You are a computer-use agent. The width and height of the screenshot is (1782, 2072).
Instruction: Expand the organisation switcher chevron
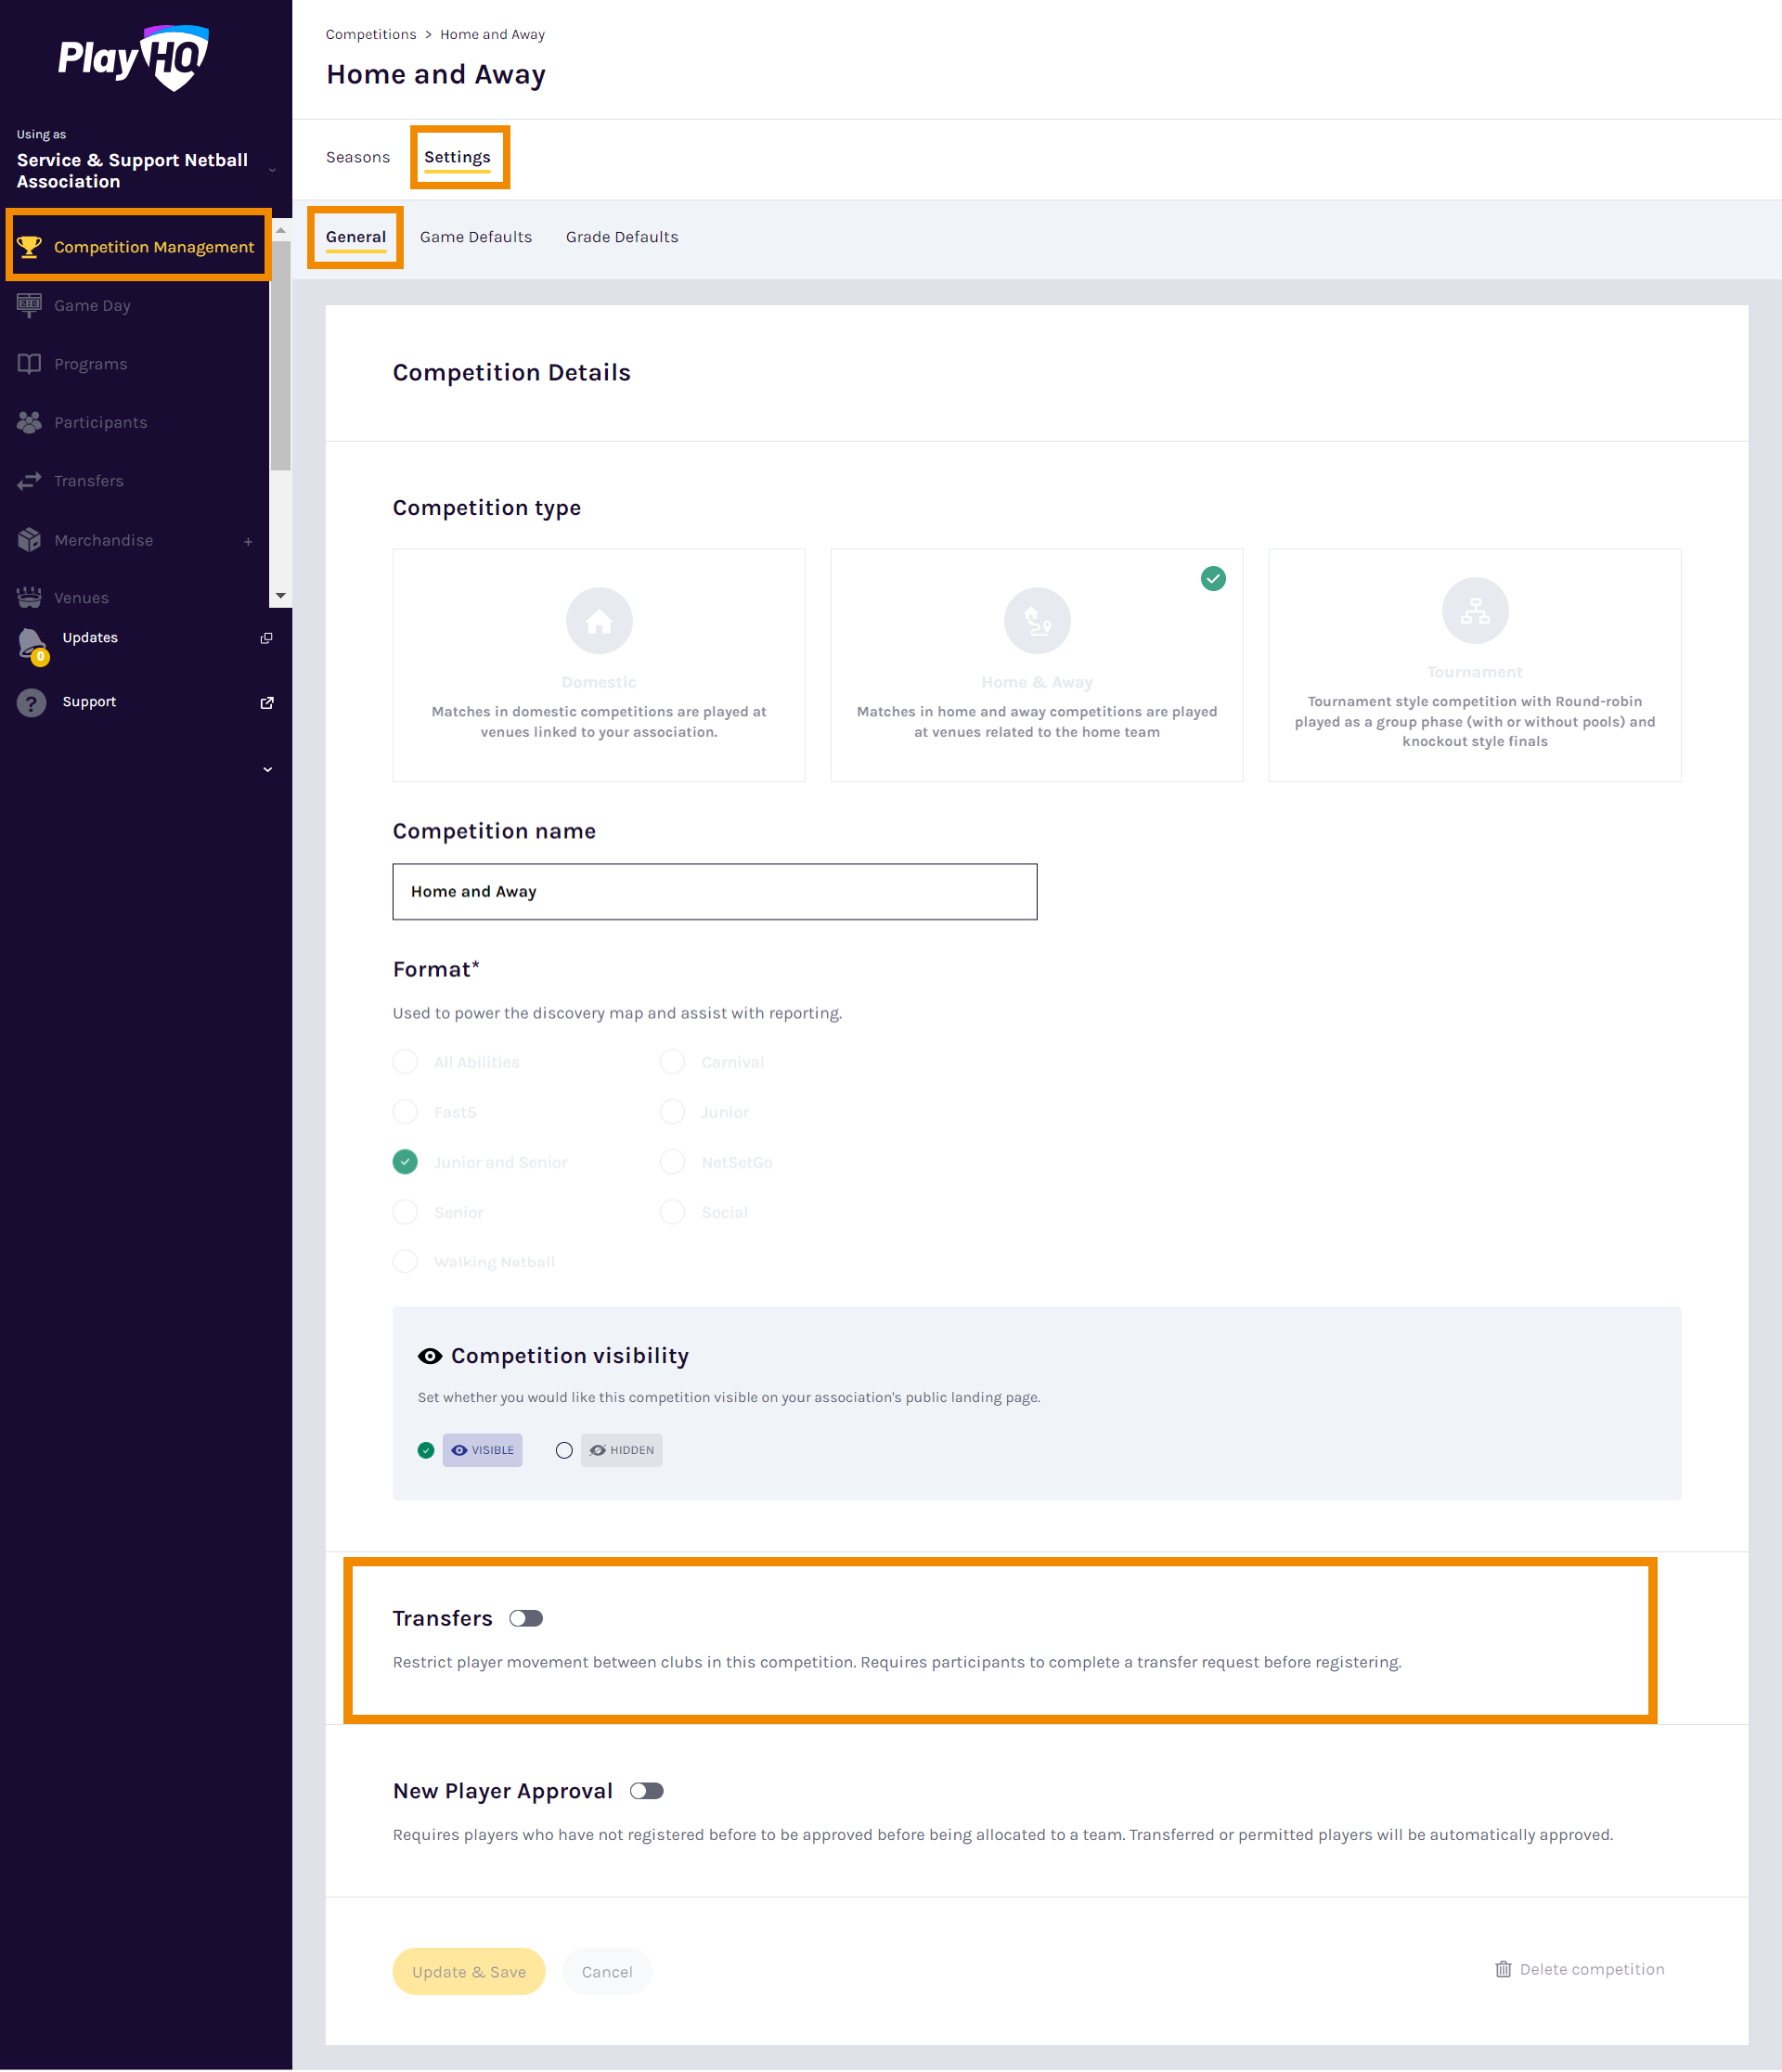(x=272, y=171)
